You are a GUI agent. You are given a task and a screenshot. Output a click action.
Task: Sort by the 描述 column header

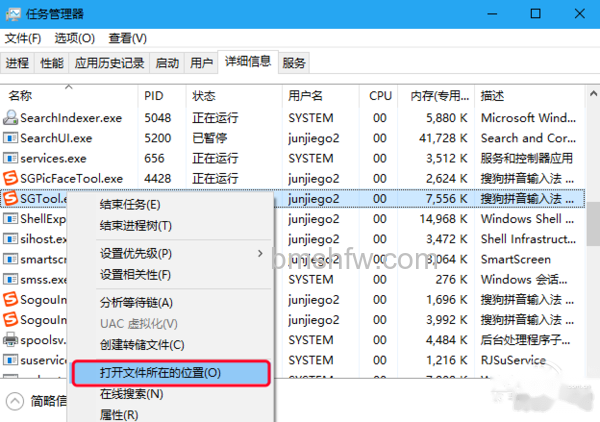tap(530, 95)
